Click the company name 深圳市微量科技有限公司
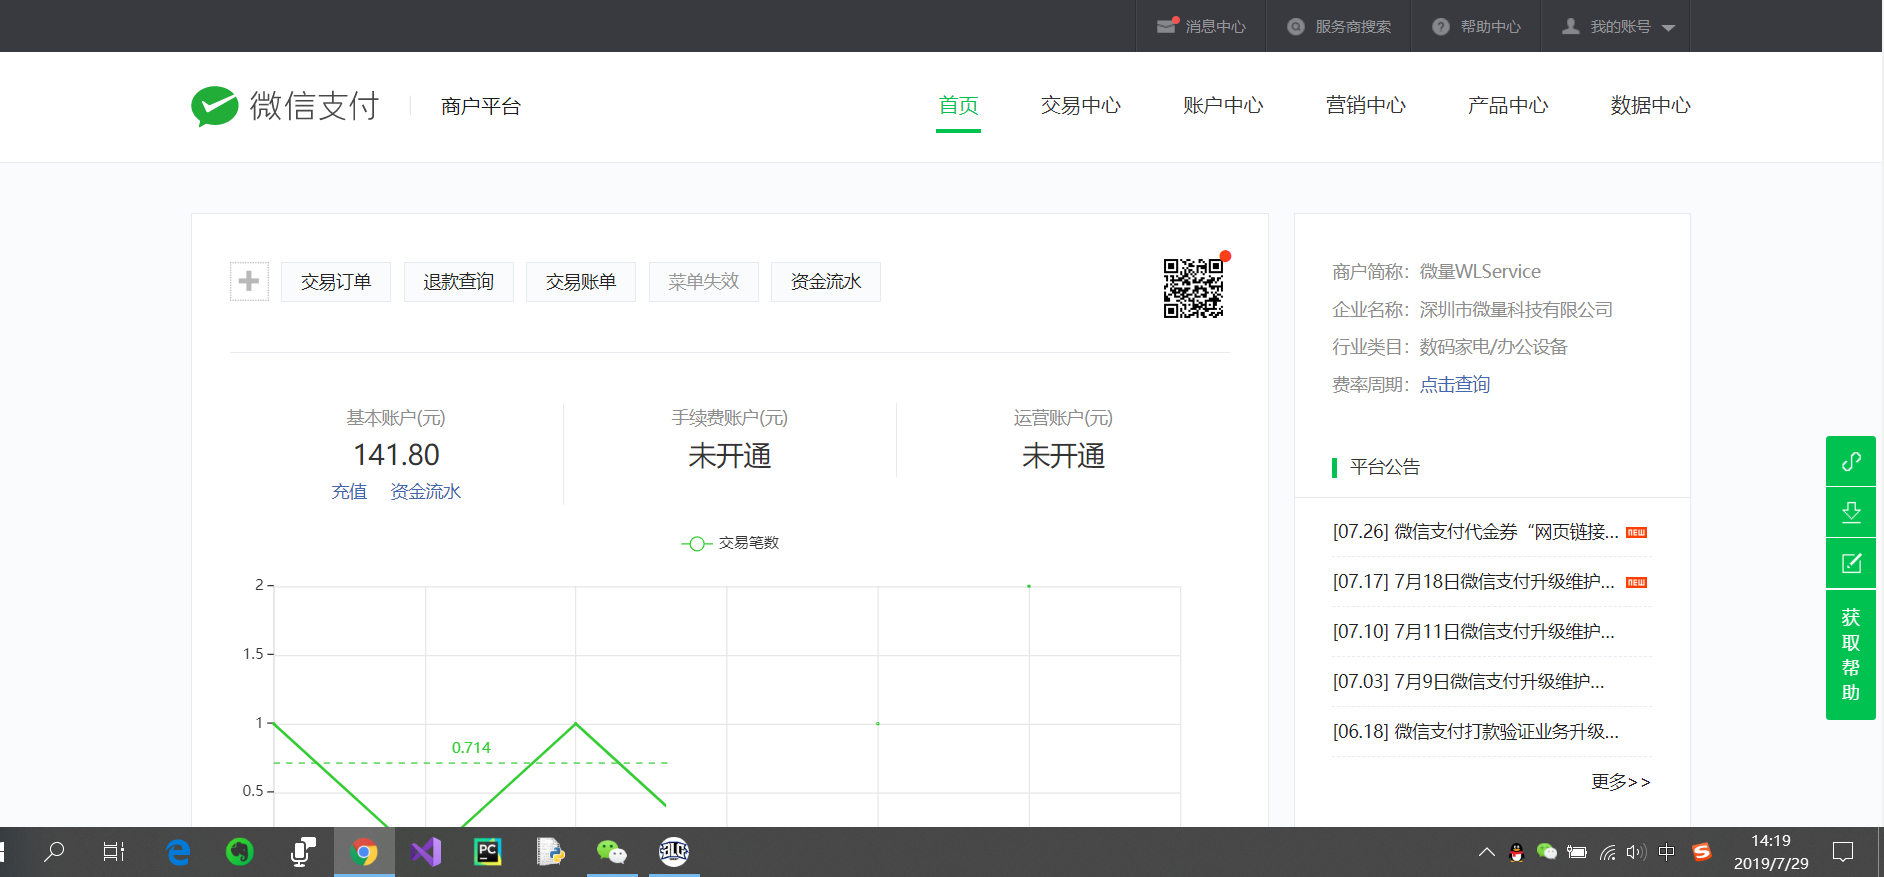The image size is (1884, 877). pyautogui.click(x=1516, y=310)
